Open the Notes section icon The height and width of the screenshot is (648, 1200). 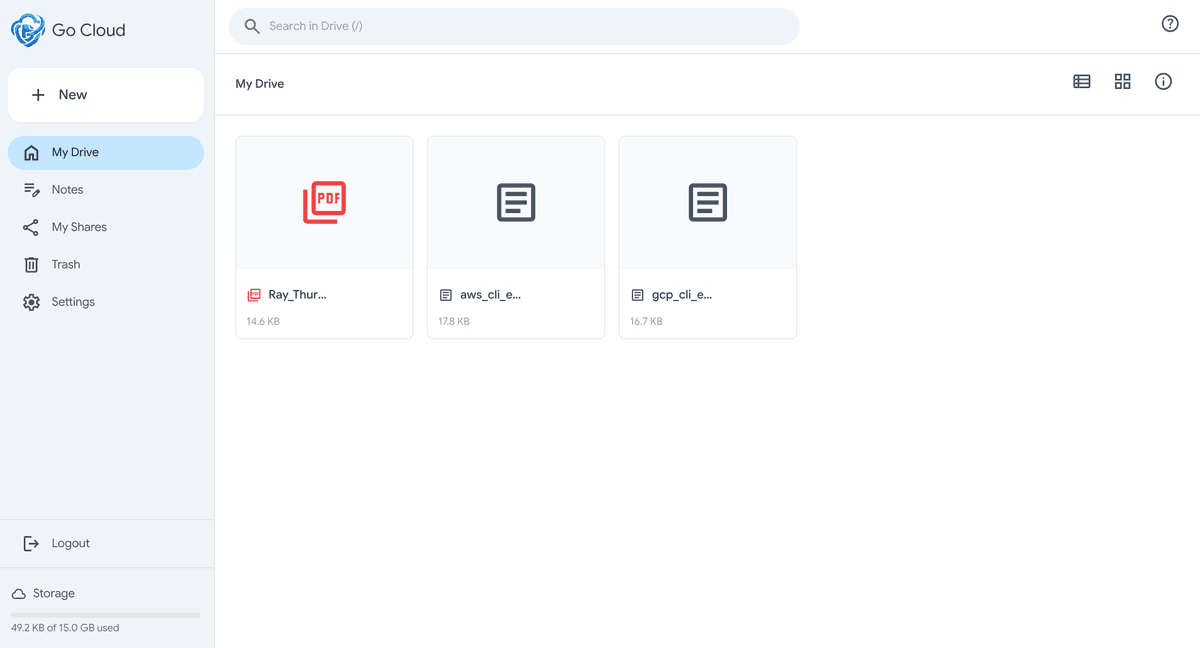coord(31,189)
